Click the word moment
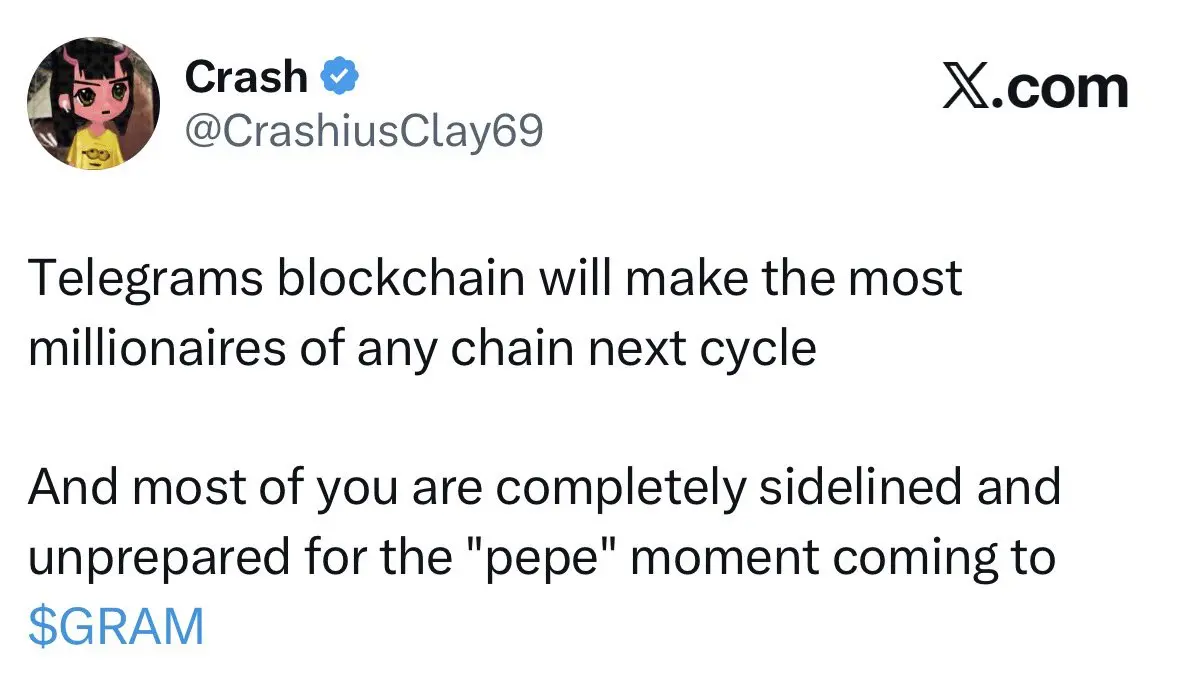1179x673 pixels. tap(724, 558)
